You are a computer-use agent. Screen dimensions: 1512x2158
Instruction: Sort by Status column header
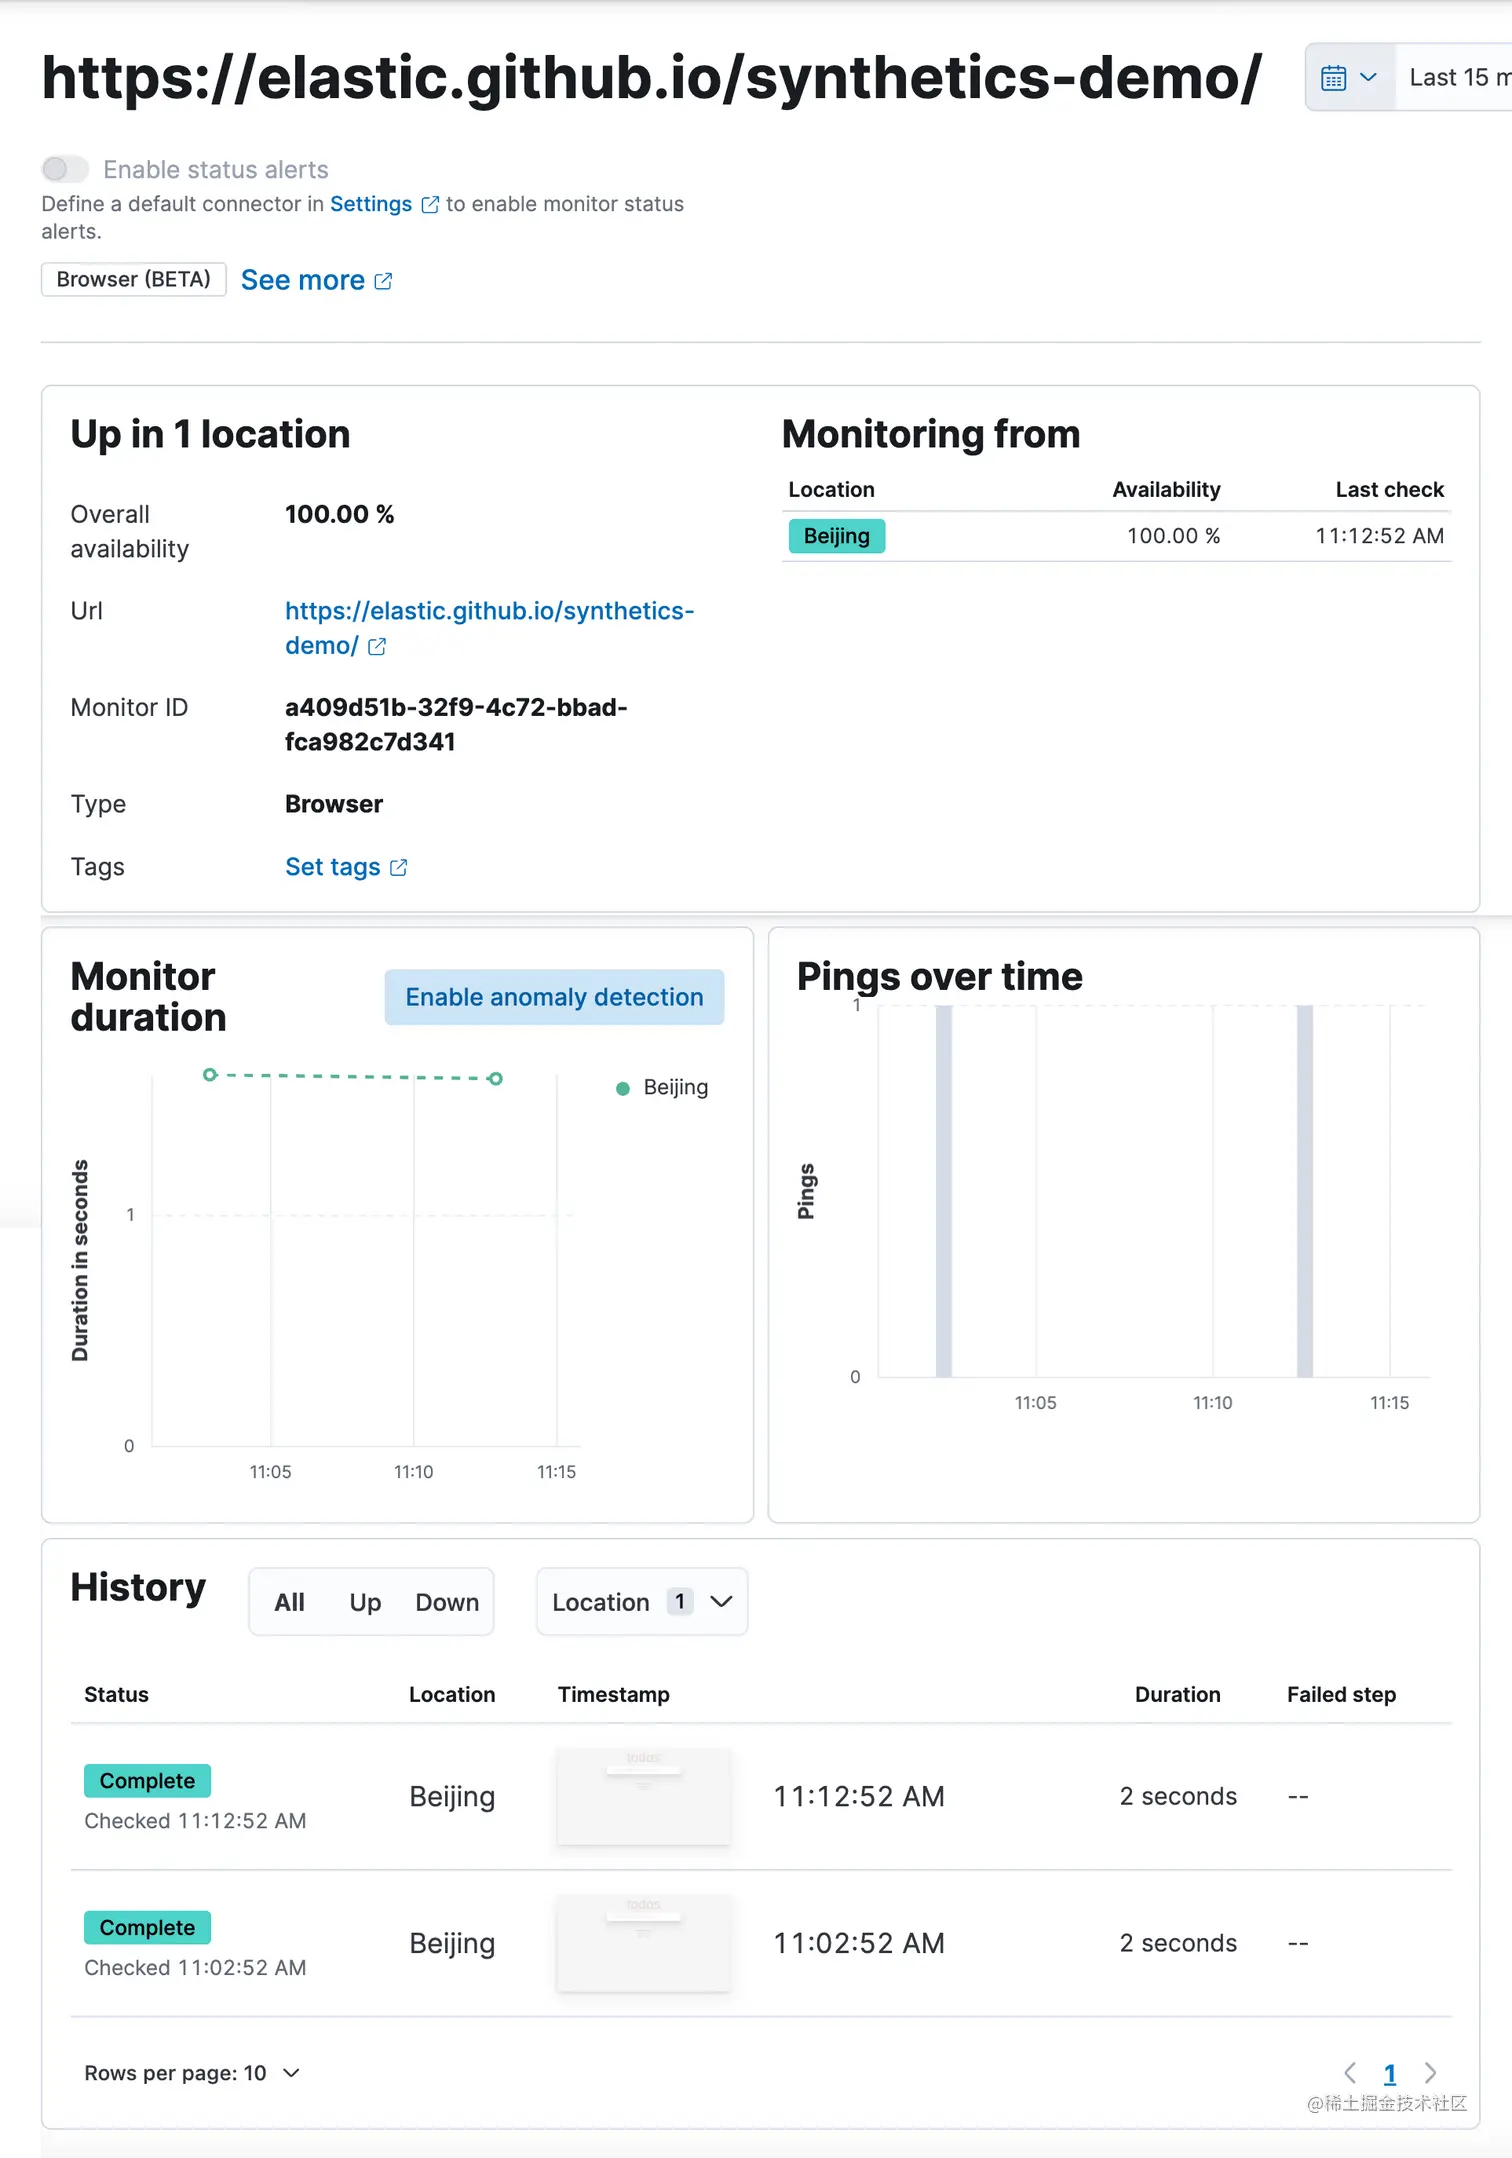(x=116, y=1695)
